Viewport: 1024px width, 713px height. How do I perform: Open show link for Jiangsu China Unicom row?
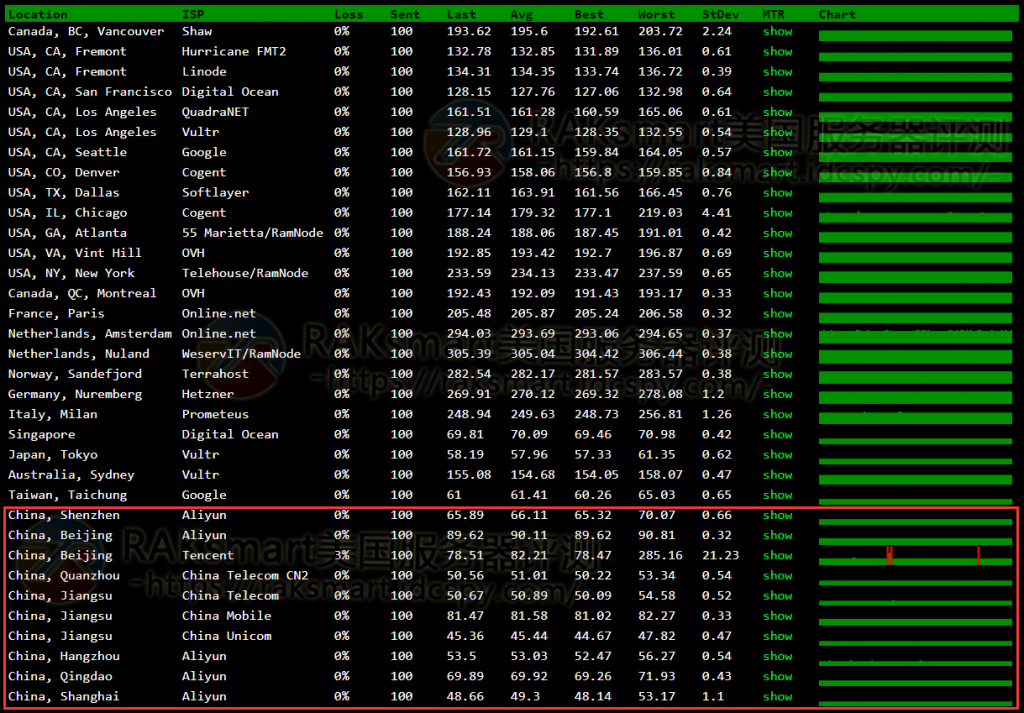point(777,636)
